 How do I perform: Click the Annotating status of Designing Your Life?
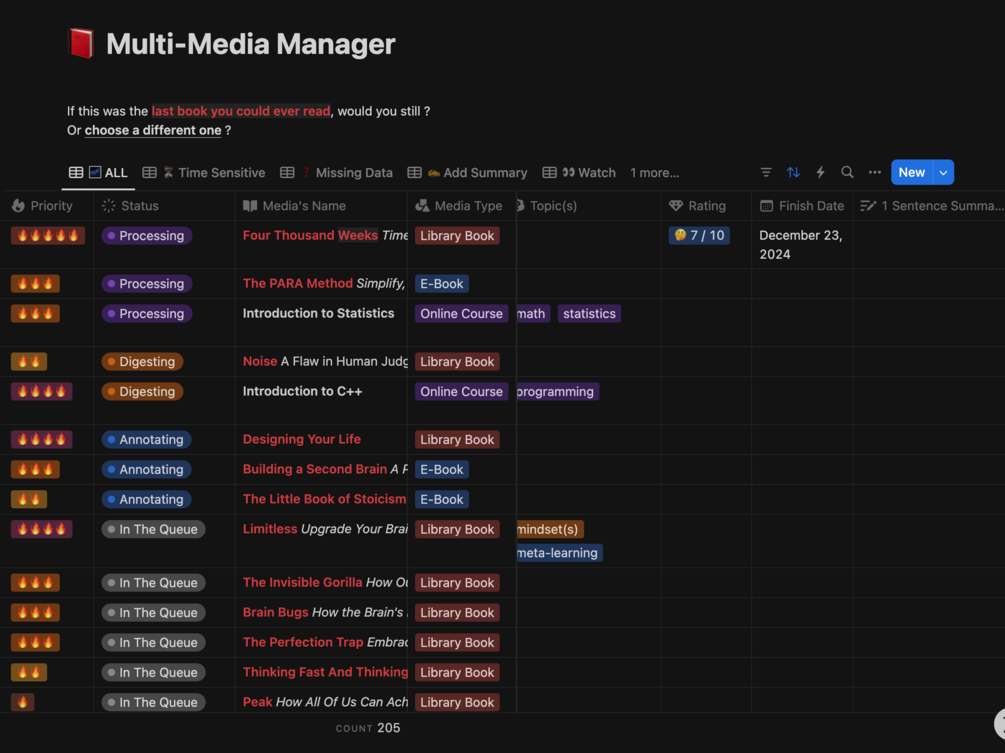point(146,440)
